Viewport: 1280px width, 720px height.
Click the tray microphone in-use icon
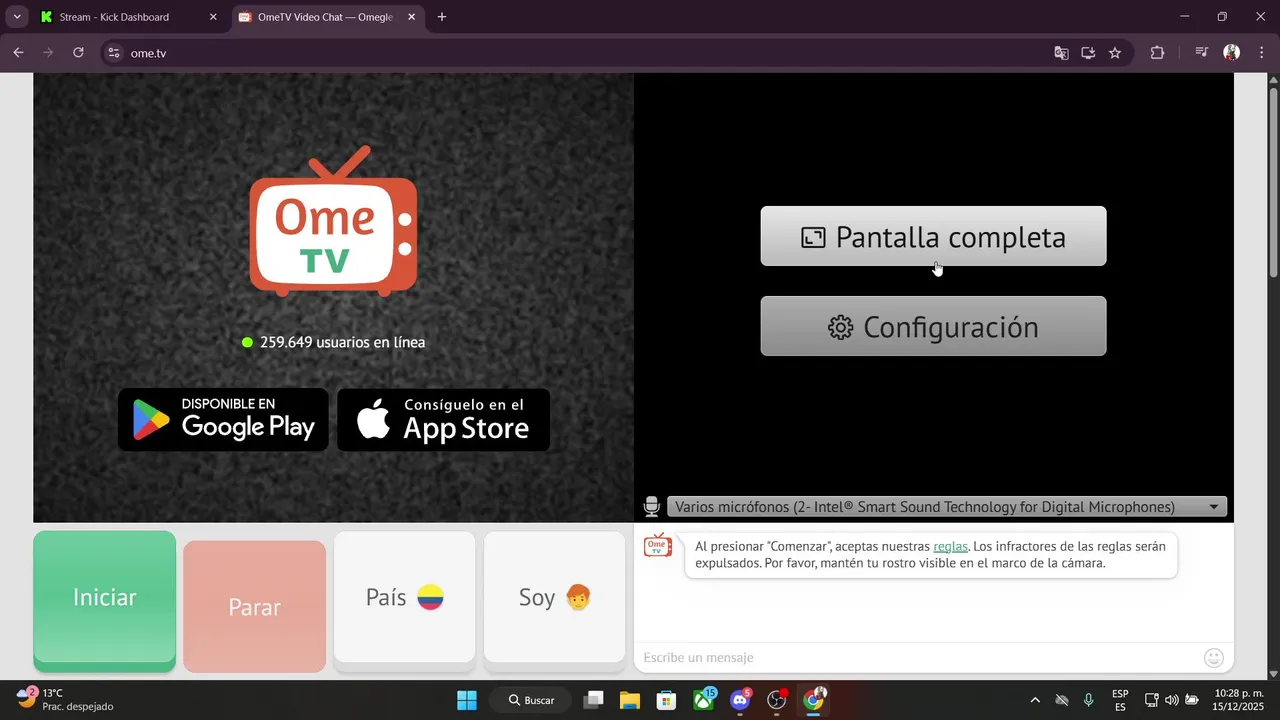point(1089,700)
